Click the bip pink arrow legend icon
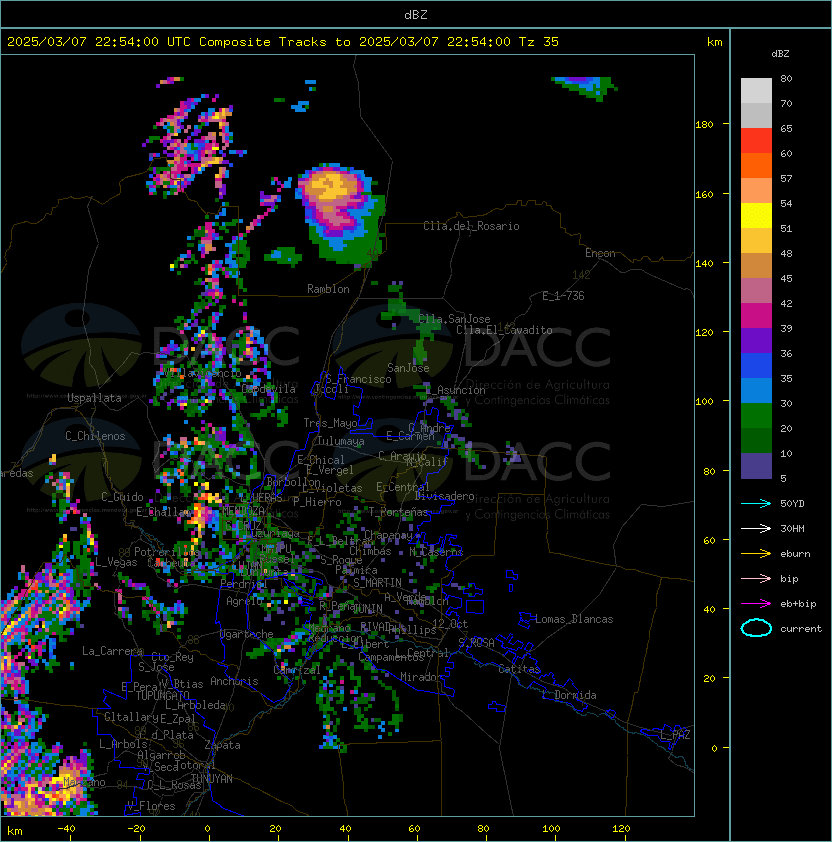This screenshot has width=832, height=842. [x=756, y=578]
